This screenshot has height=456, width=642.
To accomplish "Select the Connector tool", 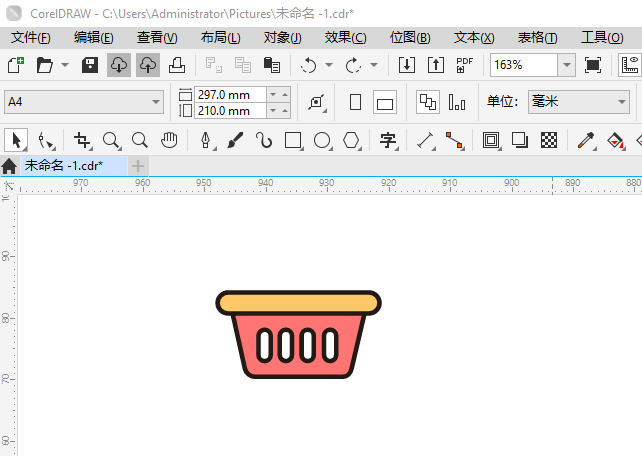I will [x=454, y=140].
